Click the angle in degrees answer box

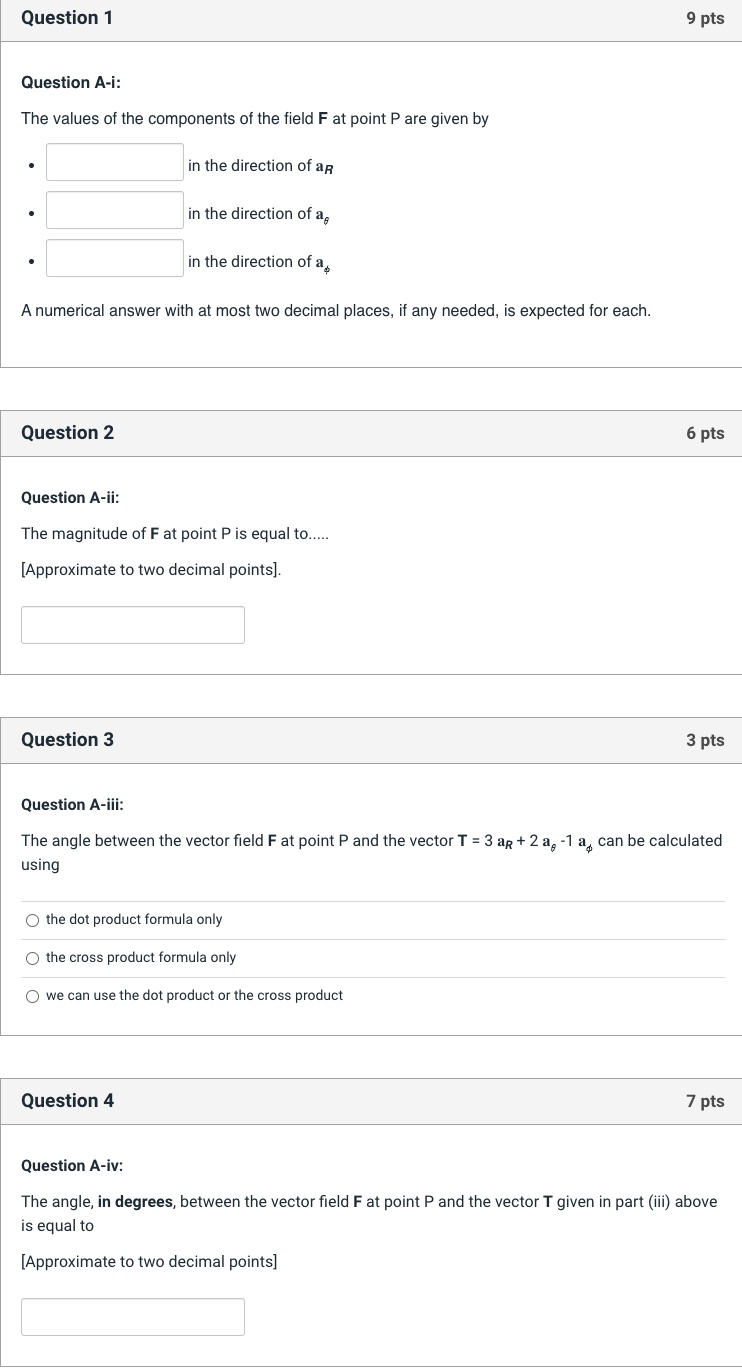point(132,1316)
